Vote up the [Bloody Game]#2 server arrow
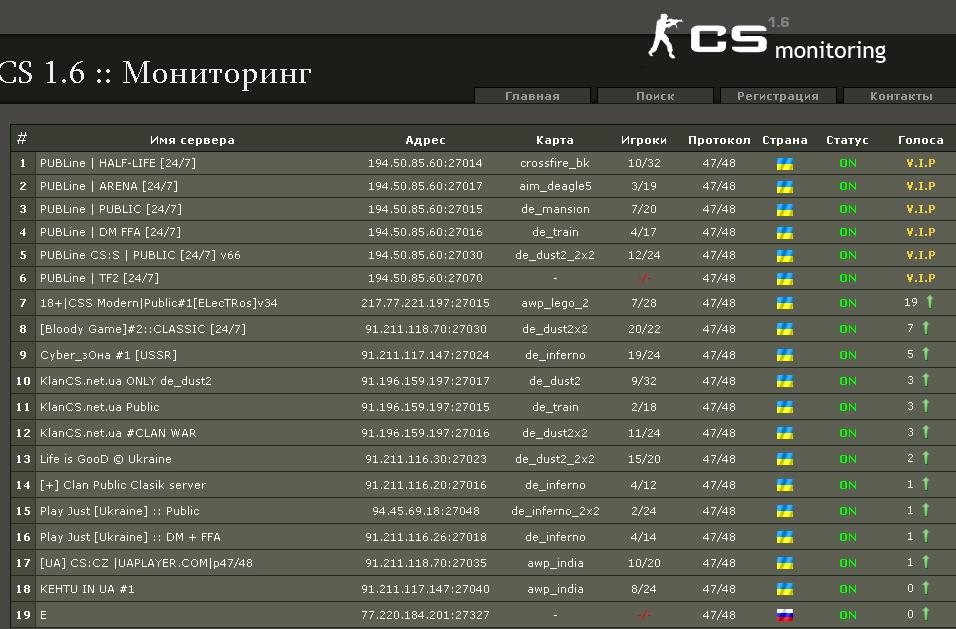Screen dimensions: 956x629 tap(926, 328)
